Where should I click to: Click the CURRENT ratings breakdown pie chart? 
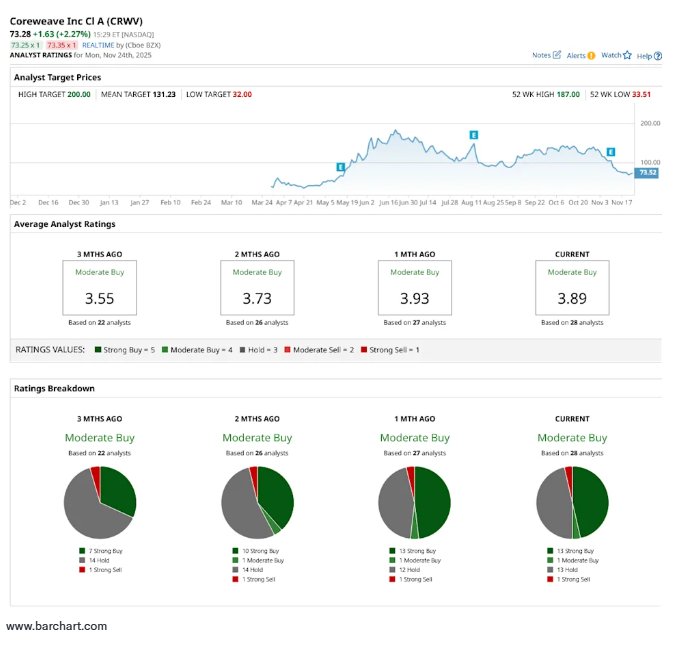click(572, 502)
